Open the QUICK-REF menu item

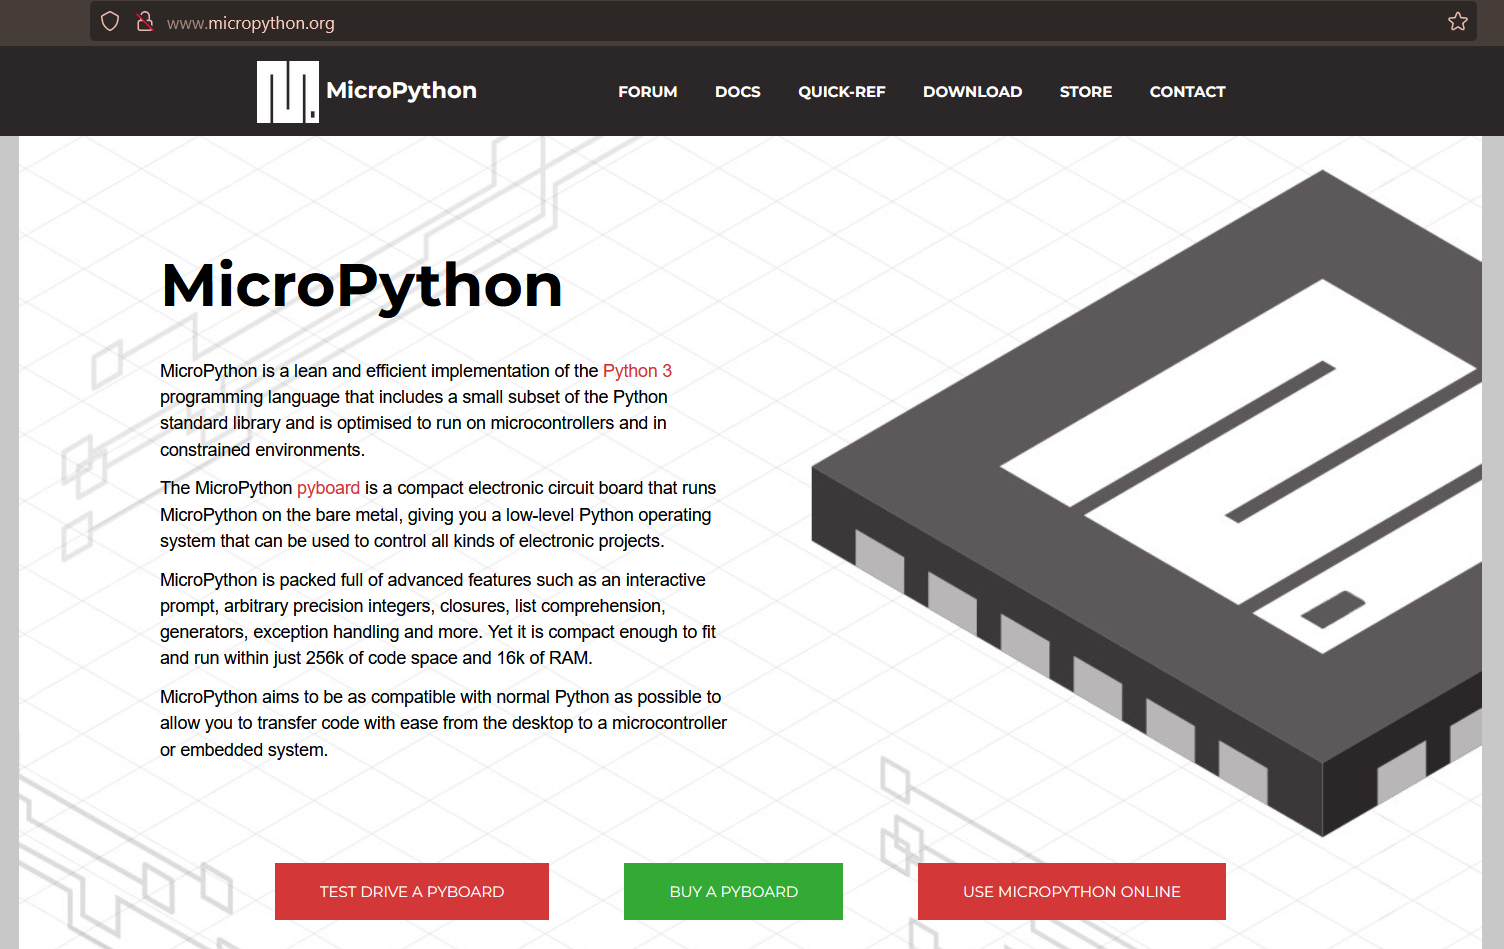(841, 92)
